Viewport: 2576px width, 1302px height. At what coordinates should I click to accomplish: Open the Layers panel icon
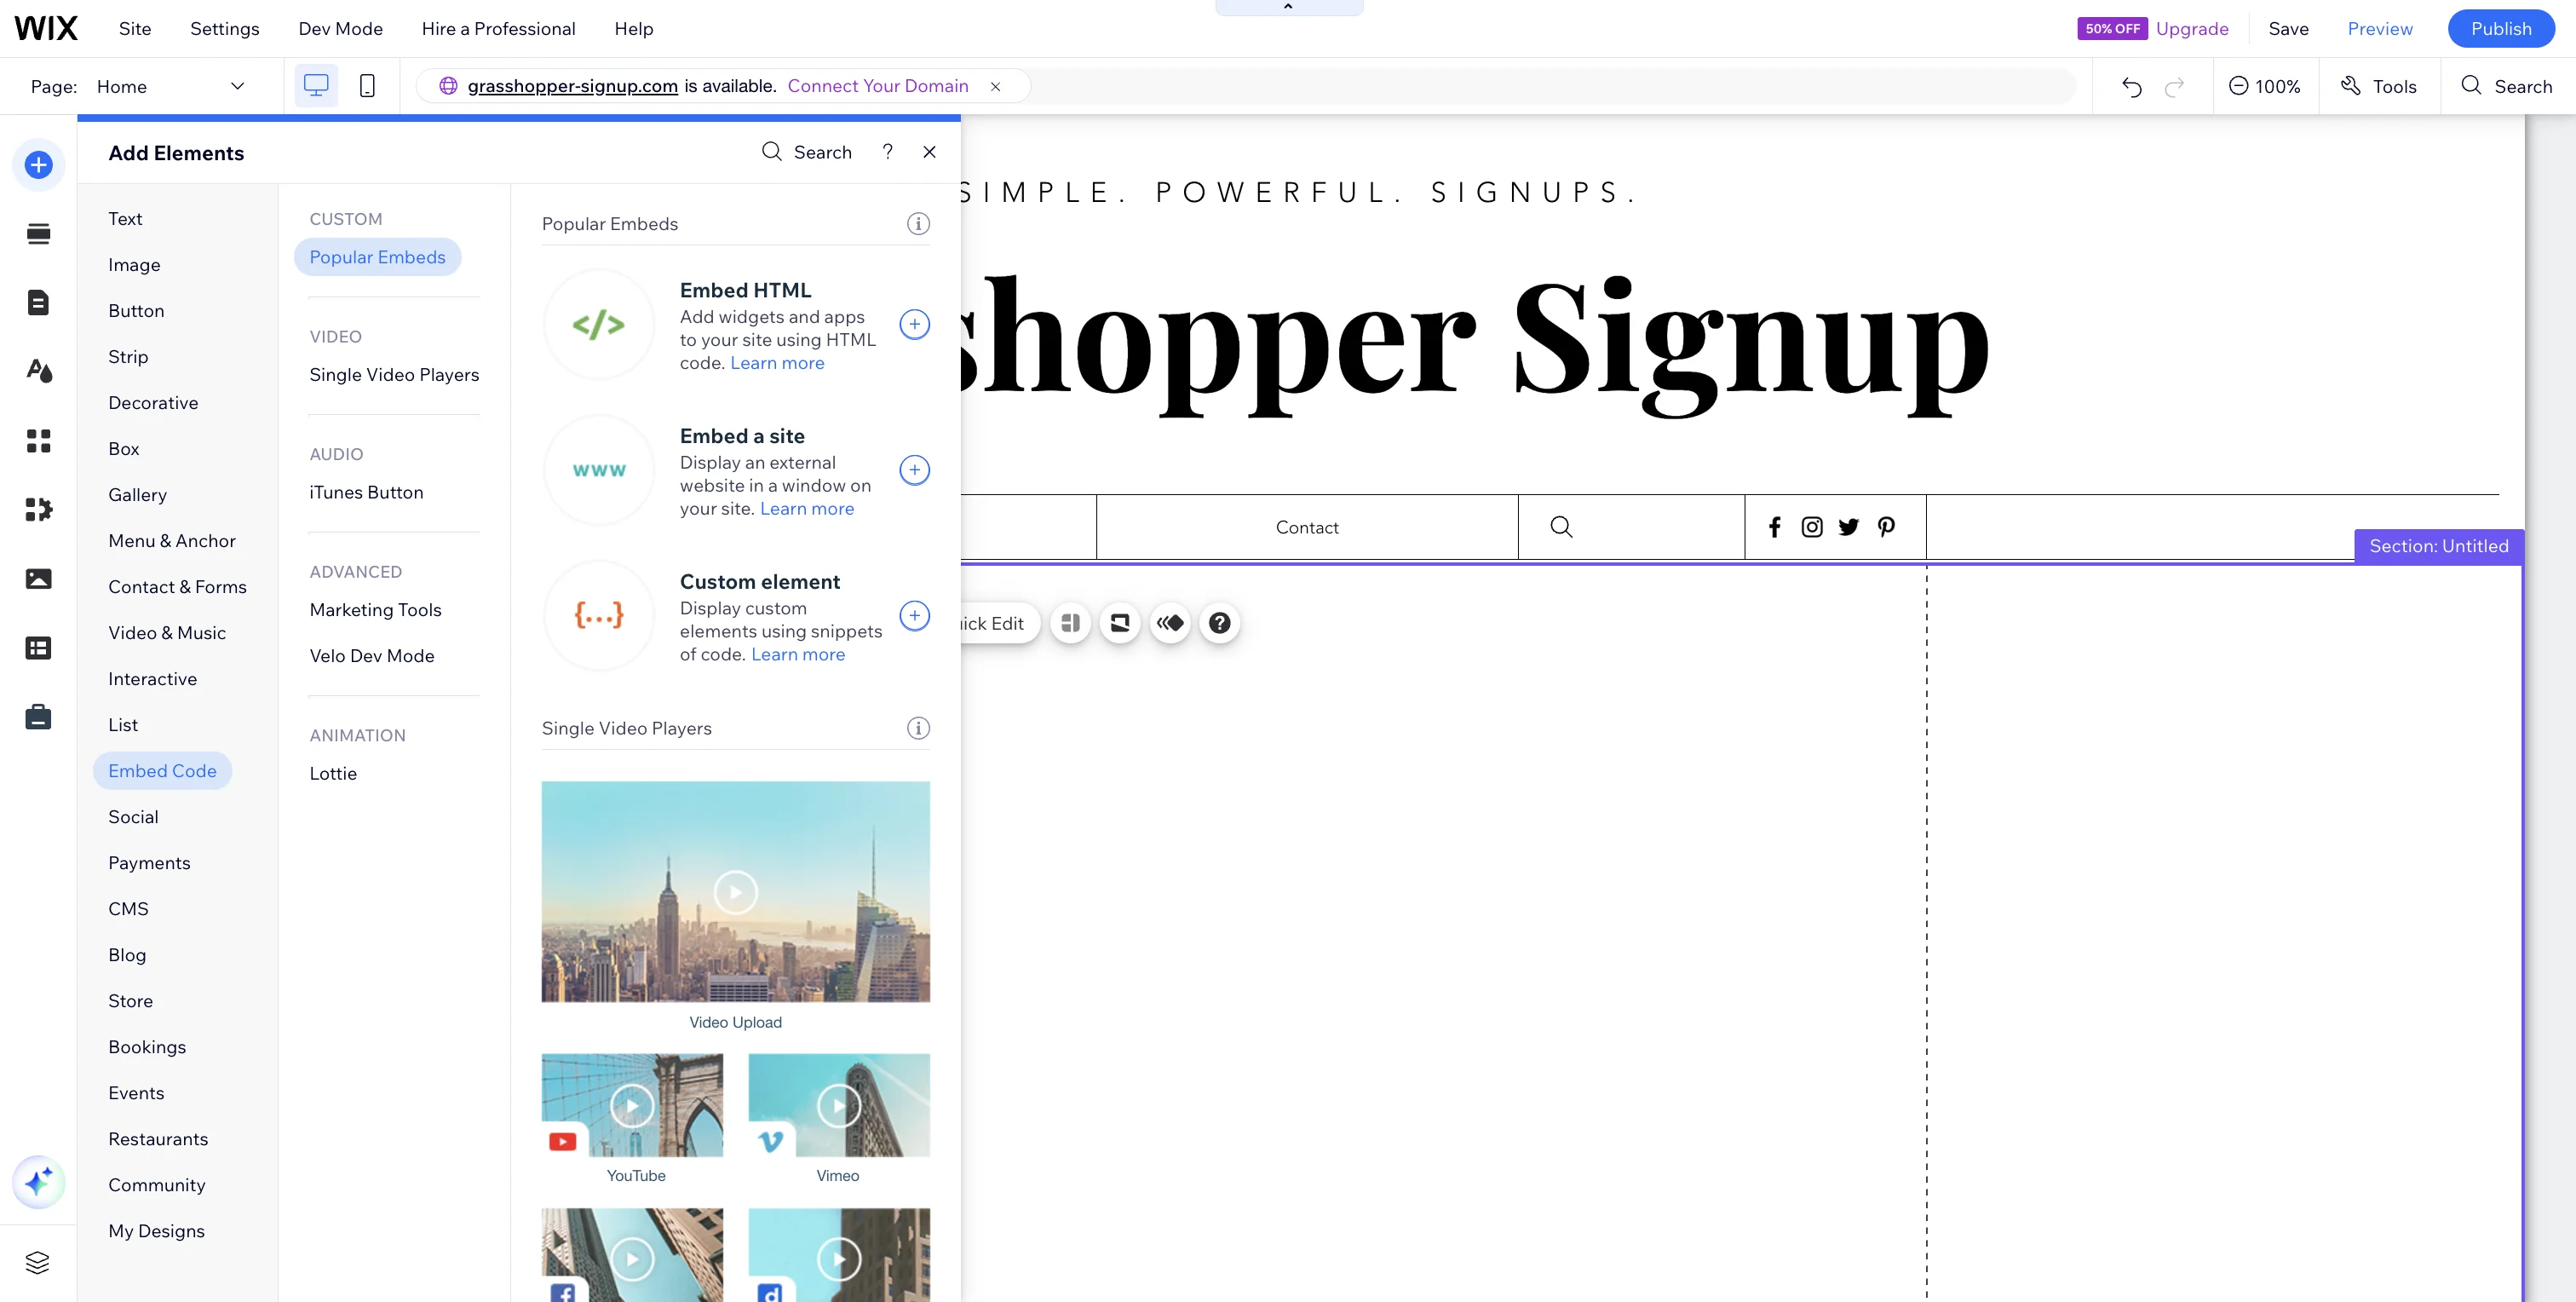click(38, 1262)
